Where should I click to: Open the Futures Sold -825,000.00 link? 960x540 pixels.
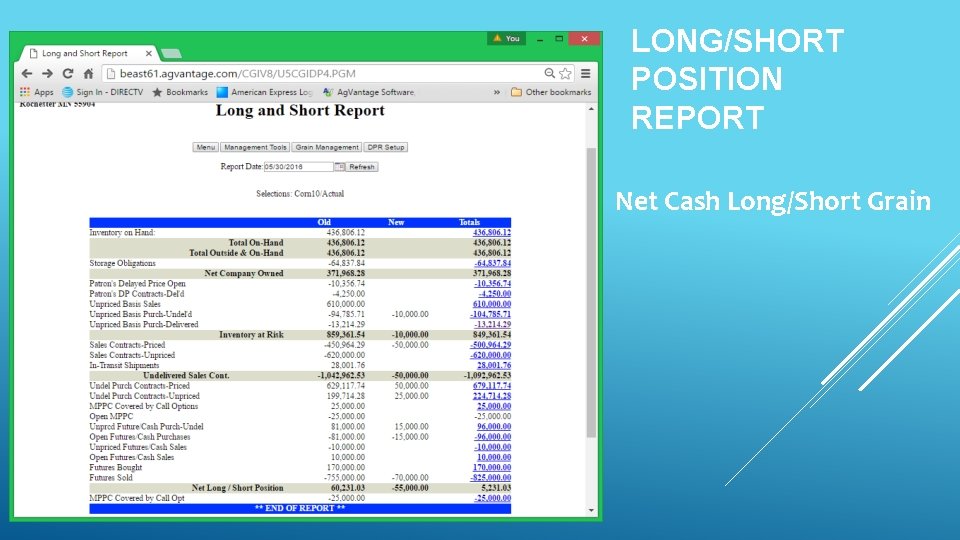click(x=490, y=478)
